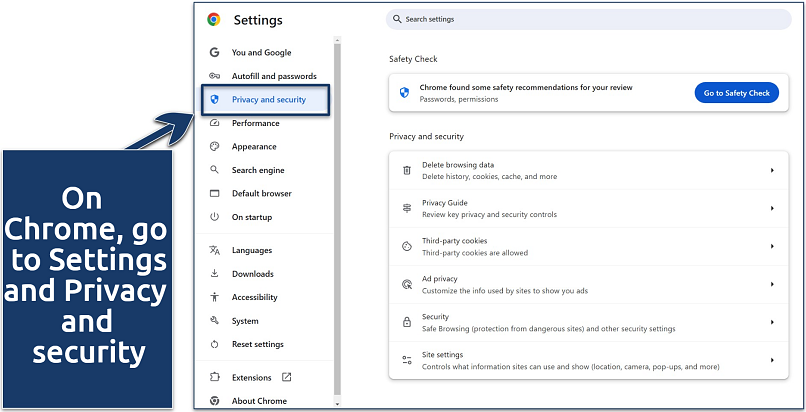Click the Third-party cookies icon
The height and width of the screenshot is (412, 806).
407,246
